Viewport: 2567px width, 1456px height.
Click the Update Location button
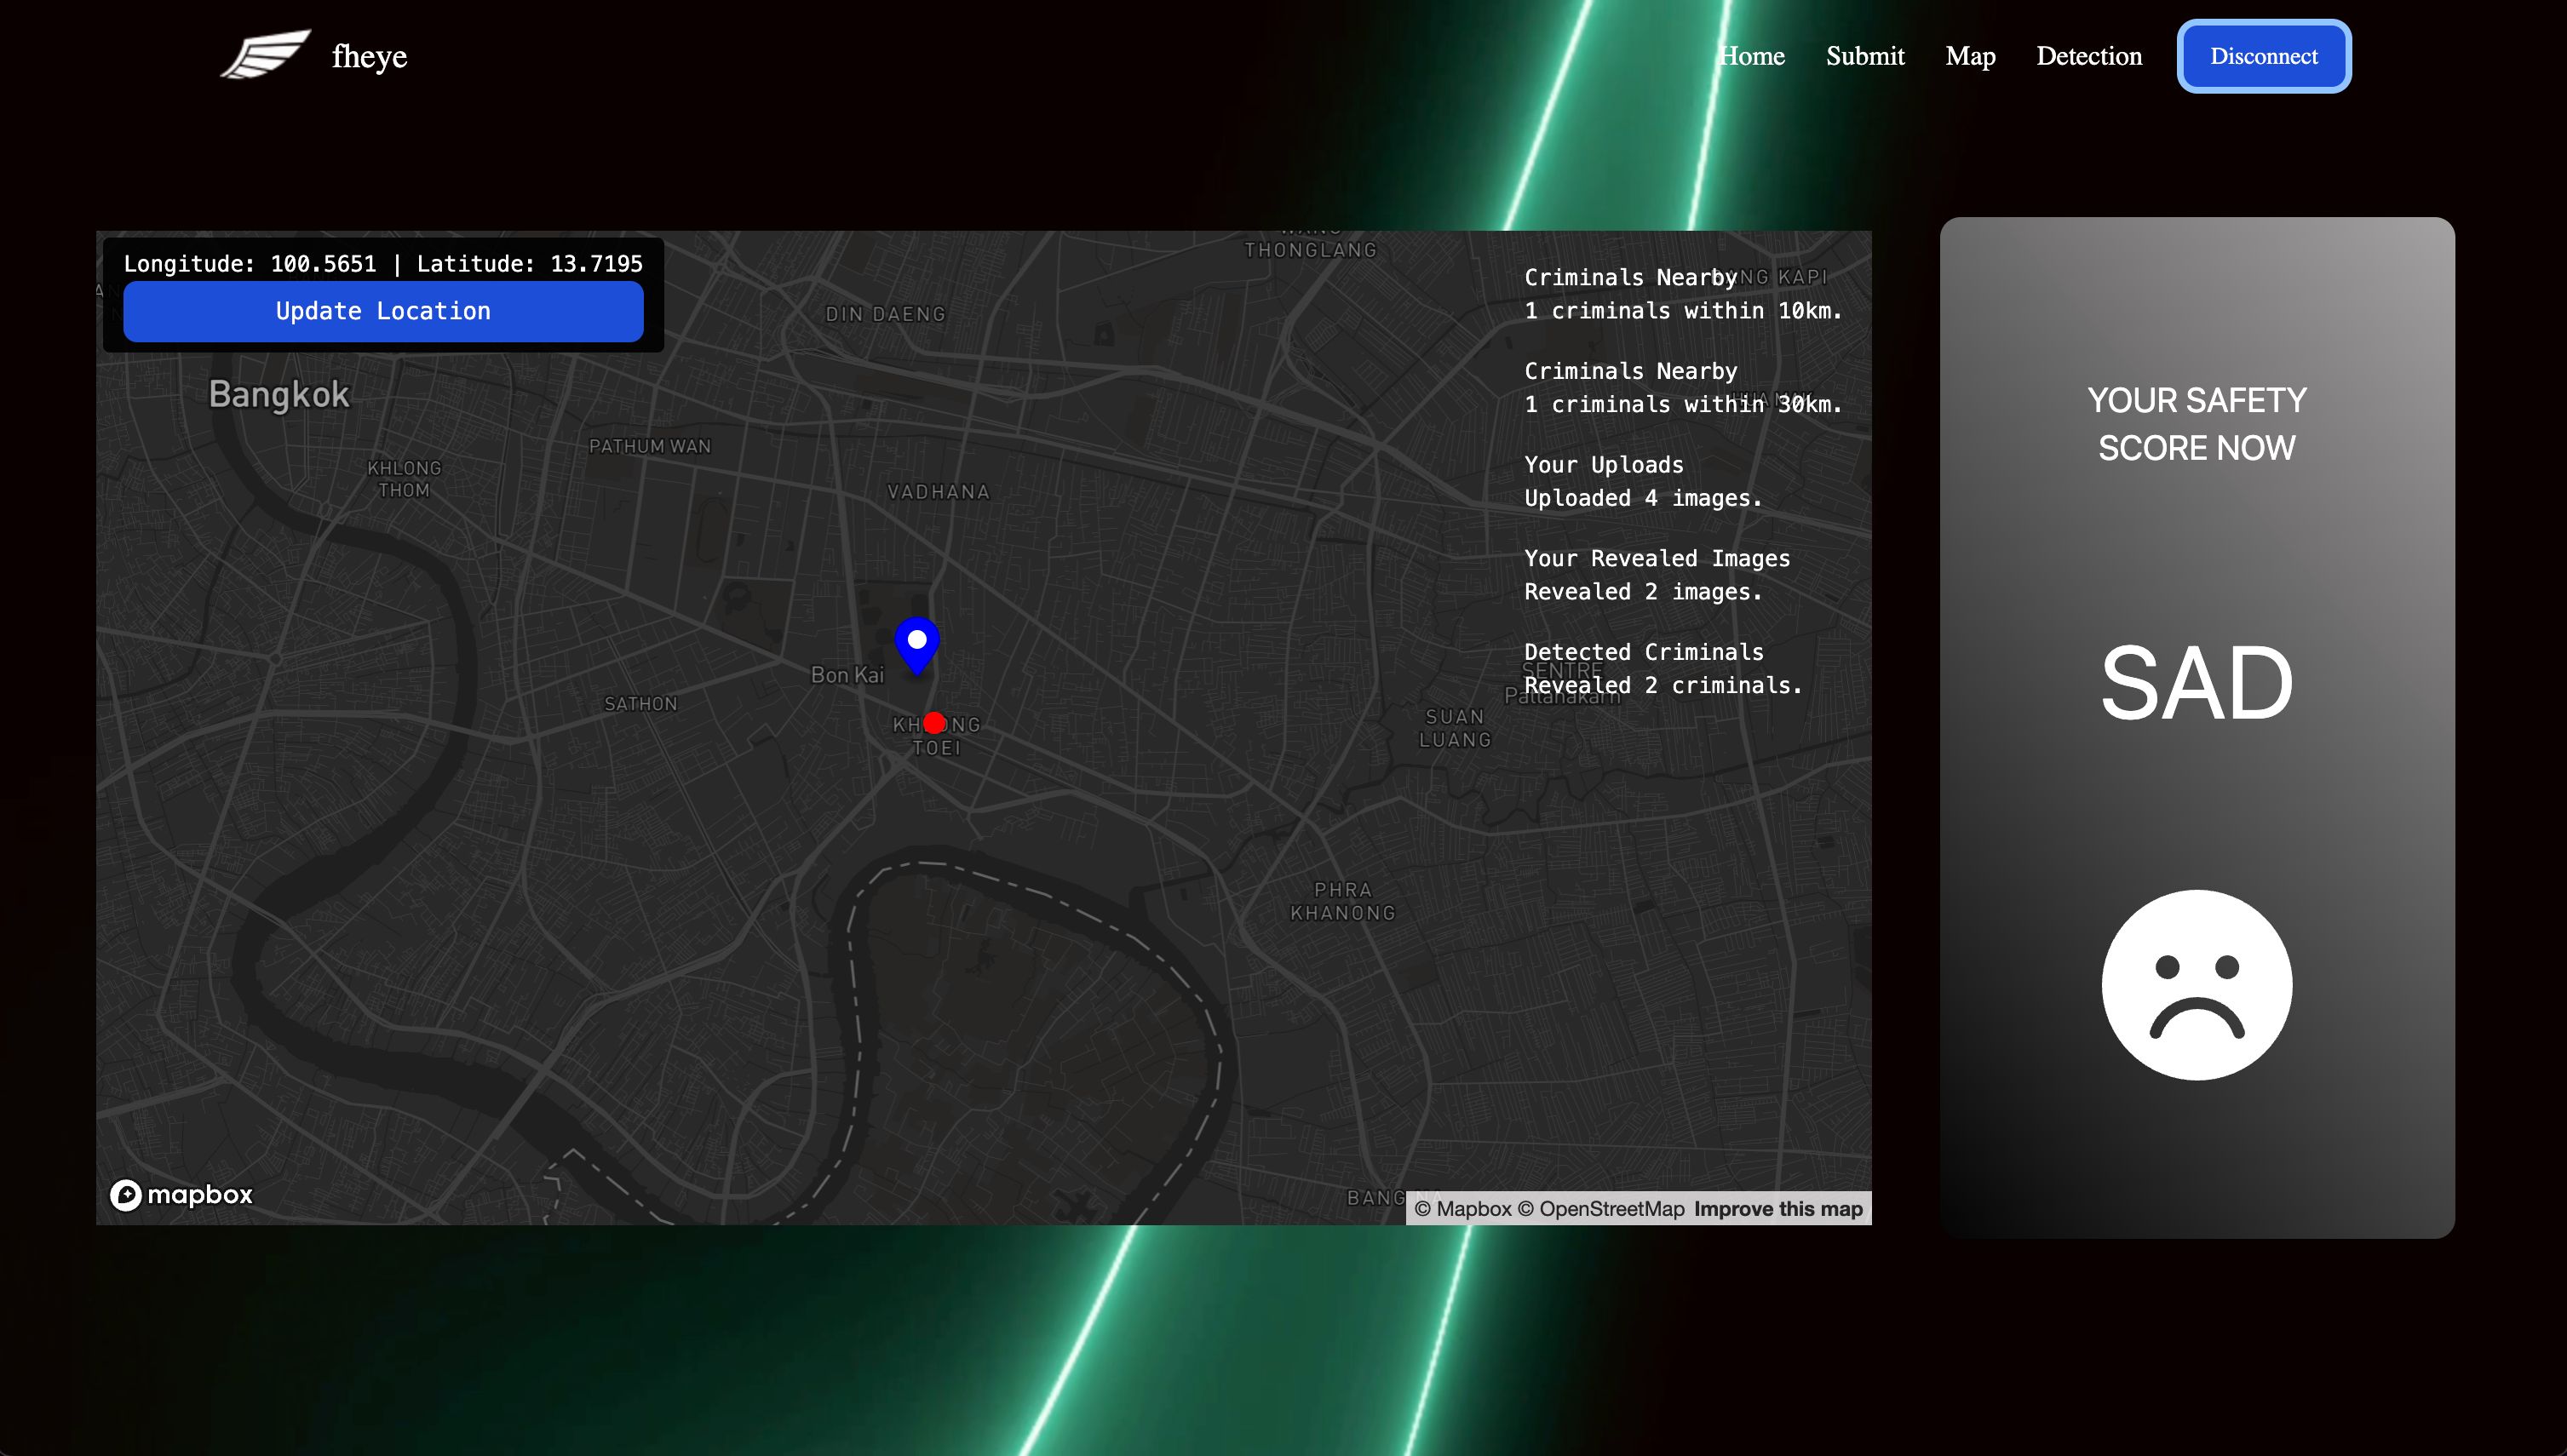point(383,311)
